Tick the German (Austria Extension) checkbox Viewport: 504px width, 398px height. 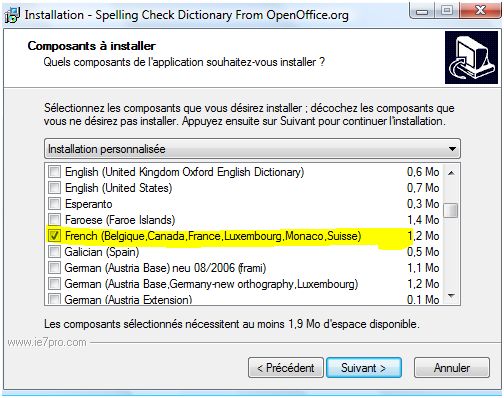[x=54, y=298]
